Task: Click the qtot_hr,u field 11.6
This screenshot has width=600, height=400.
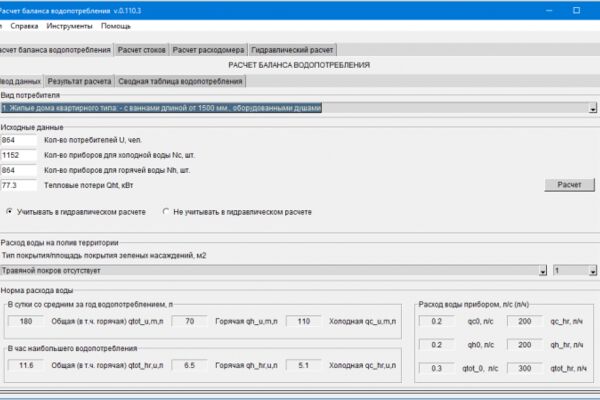Action: point(26,365)
